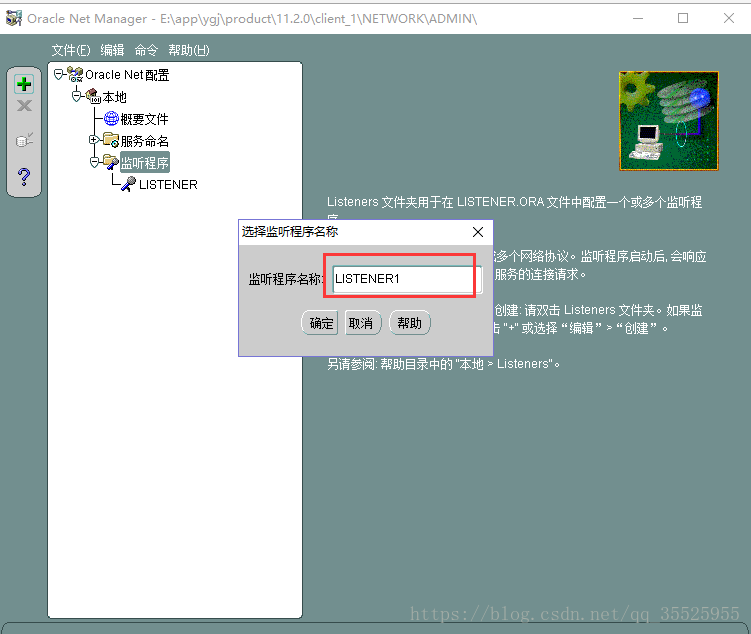This screenshot has height=634, width=751.
Task: Click the 帮助 button in the dialog
Action: pyautogui.click(x=410, y=323)
